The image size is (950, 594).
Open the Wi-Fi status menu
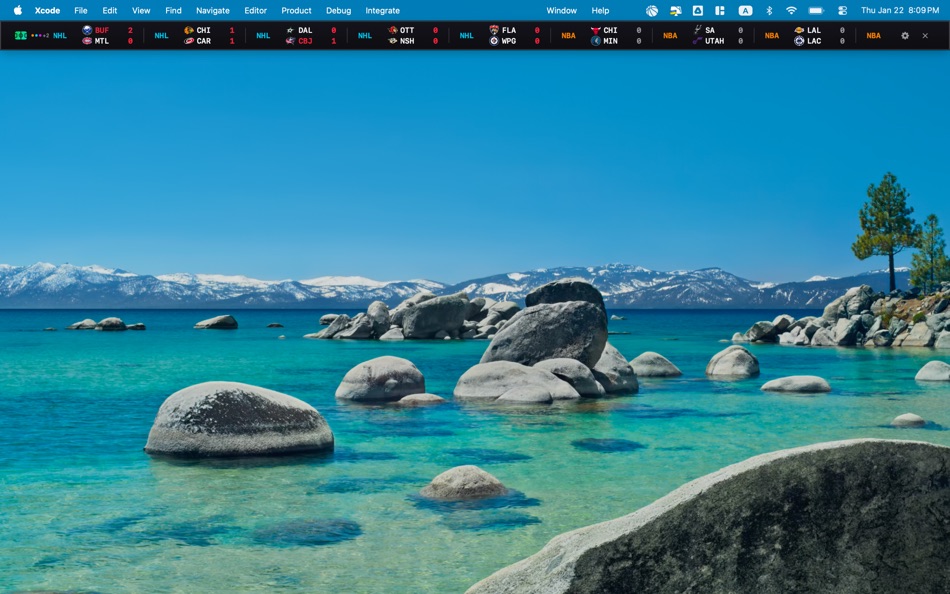click(x=793, y=10)
